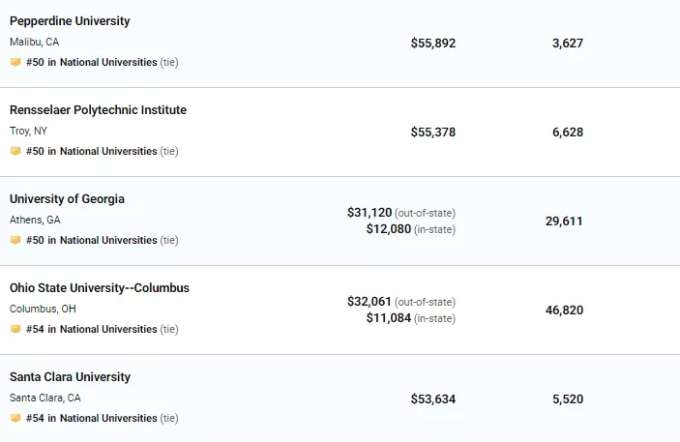Viewport: 680px width, 442px height.
Task: Click the ranking badge icon under Pepperdine University
Action: pos(16,62)
